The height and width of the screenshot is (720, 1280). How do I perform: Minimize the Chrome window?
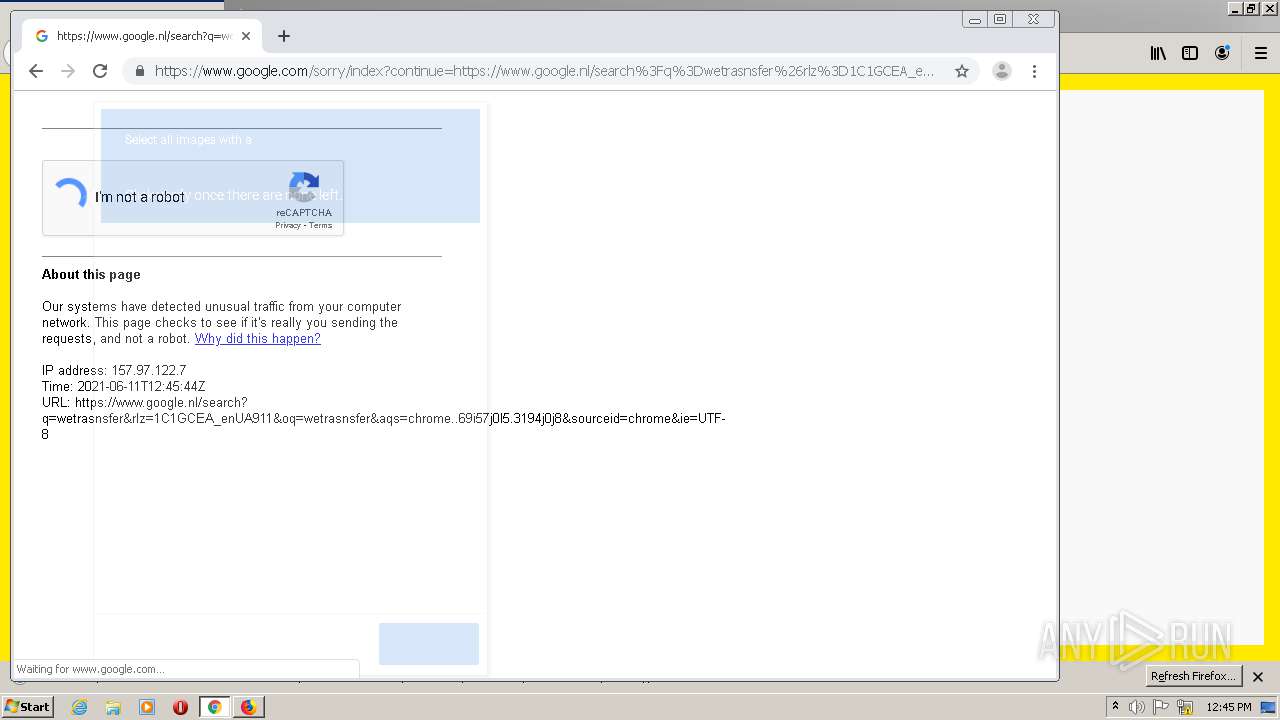click(x=975, y=19)
